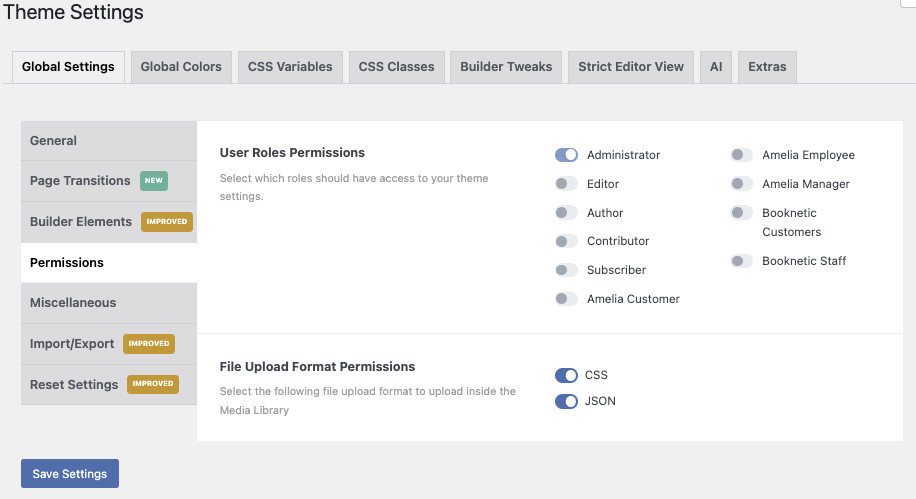Click the Administrator label text
The image size is (916, 499).
pyautogui.click(x=623, y=155)
